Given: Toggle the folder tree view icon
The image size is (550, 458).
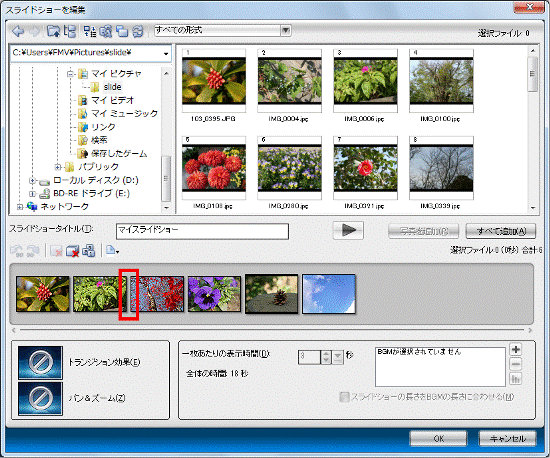Looking at the screenshot, I should (70, 31).
